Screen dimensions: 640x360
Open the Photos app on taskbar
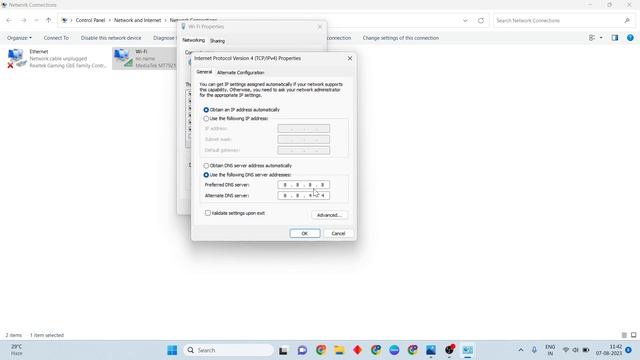tap(431, 350)
